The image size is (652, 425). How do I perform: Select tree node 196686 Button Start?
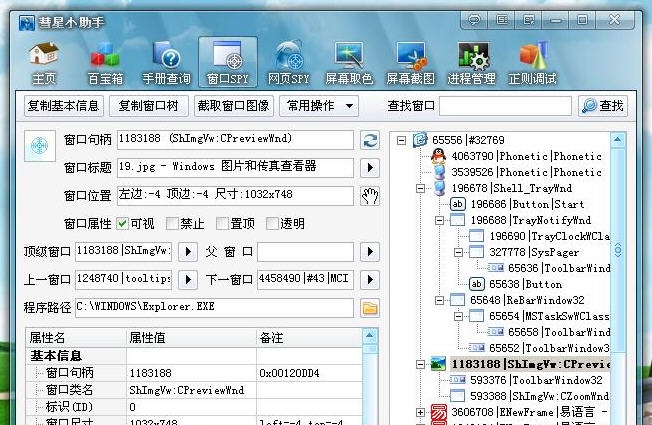[x=527, y=204]
